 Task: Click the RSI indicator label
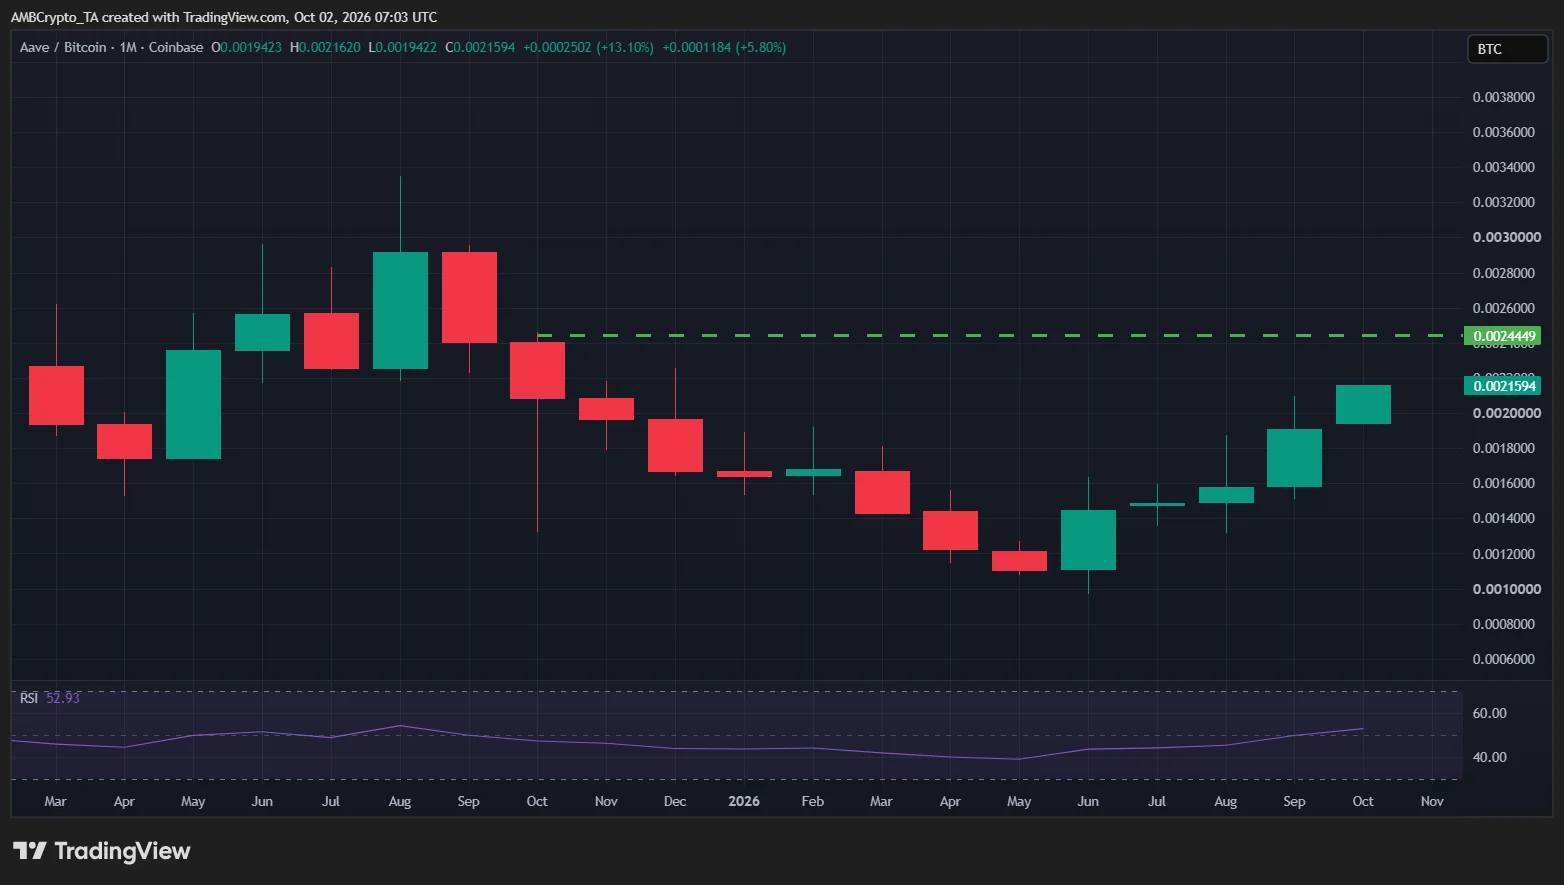[x=29, y=698]
